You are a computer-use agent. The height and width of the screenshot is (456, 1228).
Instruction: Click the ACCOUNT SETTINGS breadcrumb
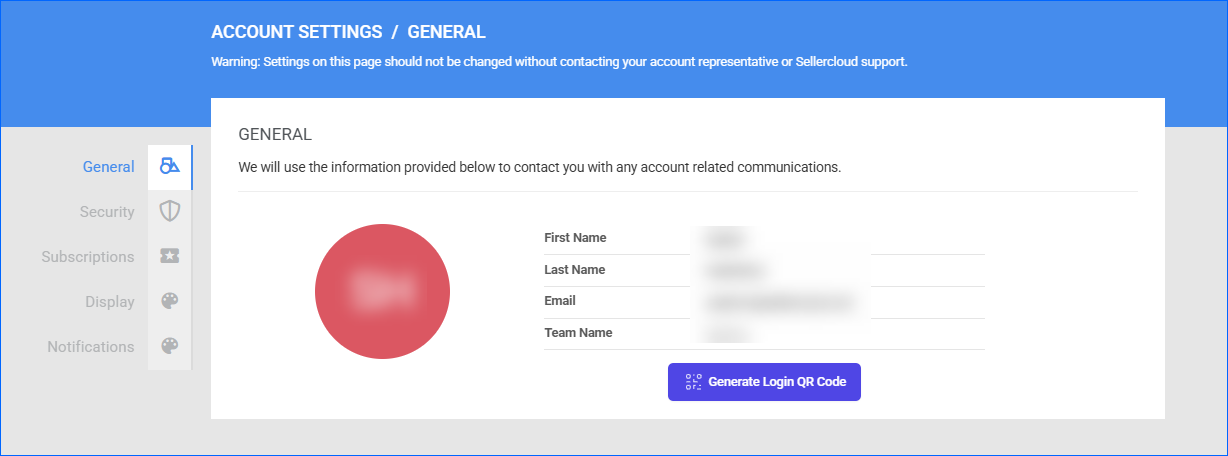tap(296, 32)
